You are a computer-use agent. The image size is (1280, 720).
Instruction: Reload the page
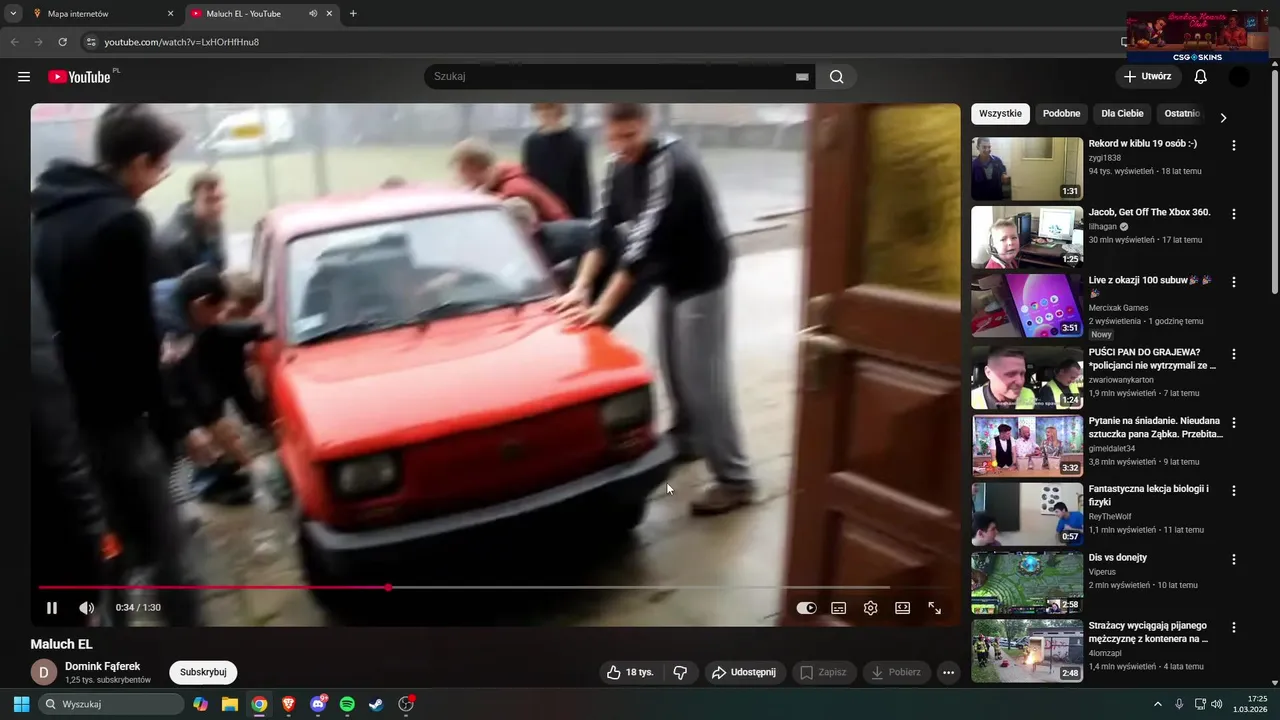pyautogui.click(x=62, y=42)
